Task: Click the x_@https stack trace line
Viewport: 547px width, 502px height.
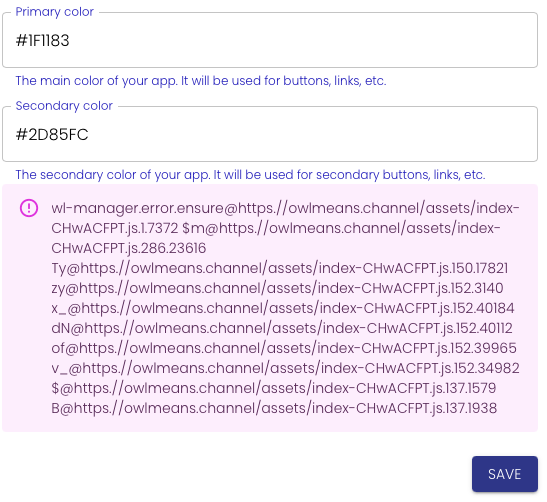Action: pyautogui.click(x=283, y=308)
